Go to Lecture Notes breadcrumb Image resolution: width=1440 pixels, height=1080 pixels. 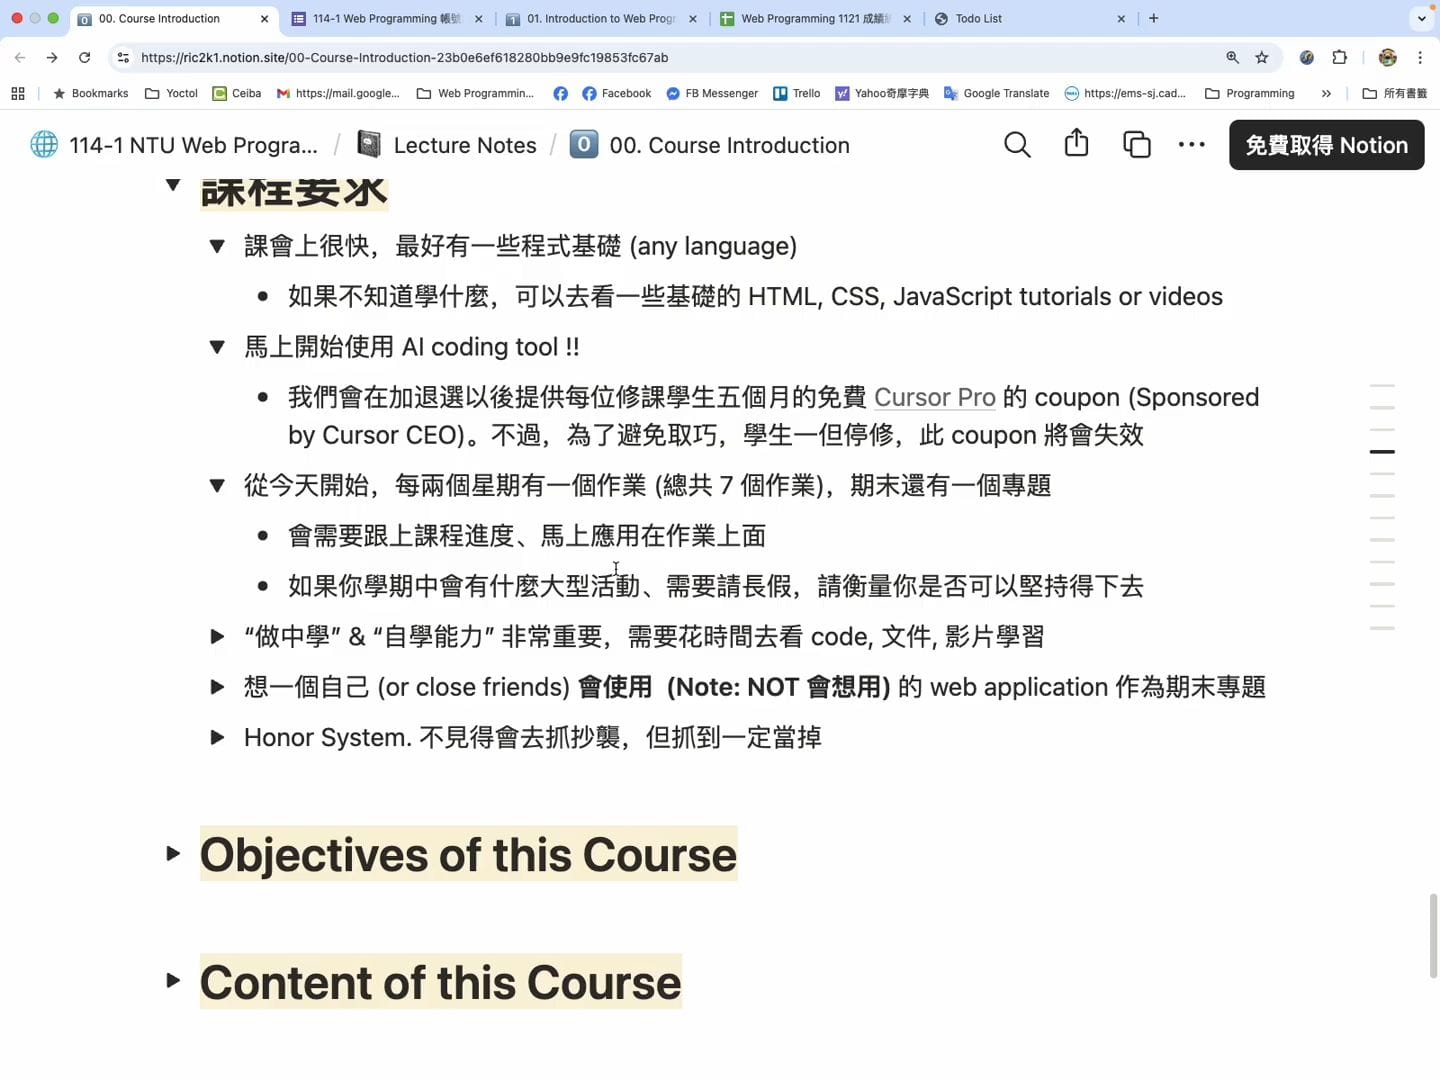[464, 145]
